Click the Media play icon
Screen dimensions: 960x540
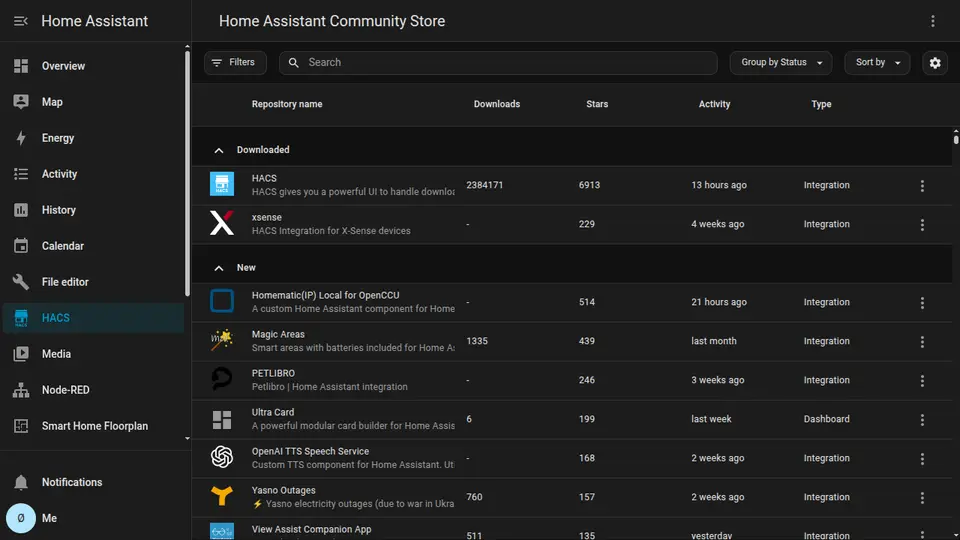click(x=21, y=354)
